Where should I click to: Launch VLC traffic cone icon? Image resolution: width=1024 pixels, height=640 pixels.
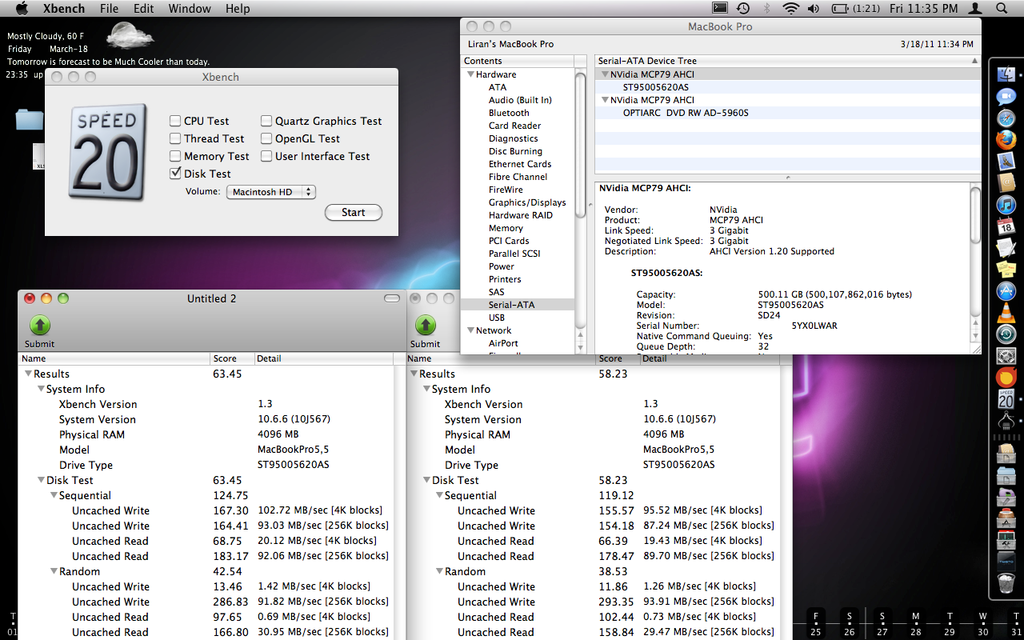(x=1006, y=313)
